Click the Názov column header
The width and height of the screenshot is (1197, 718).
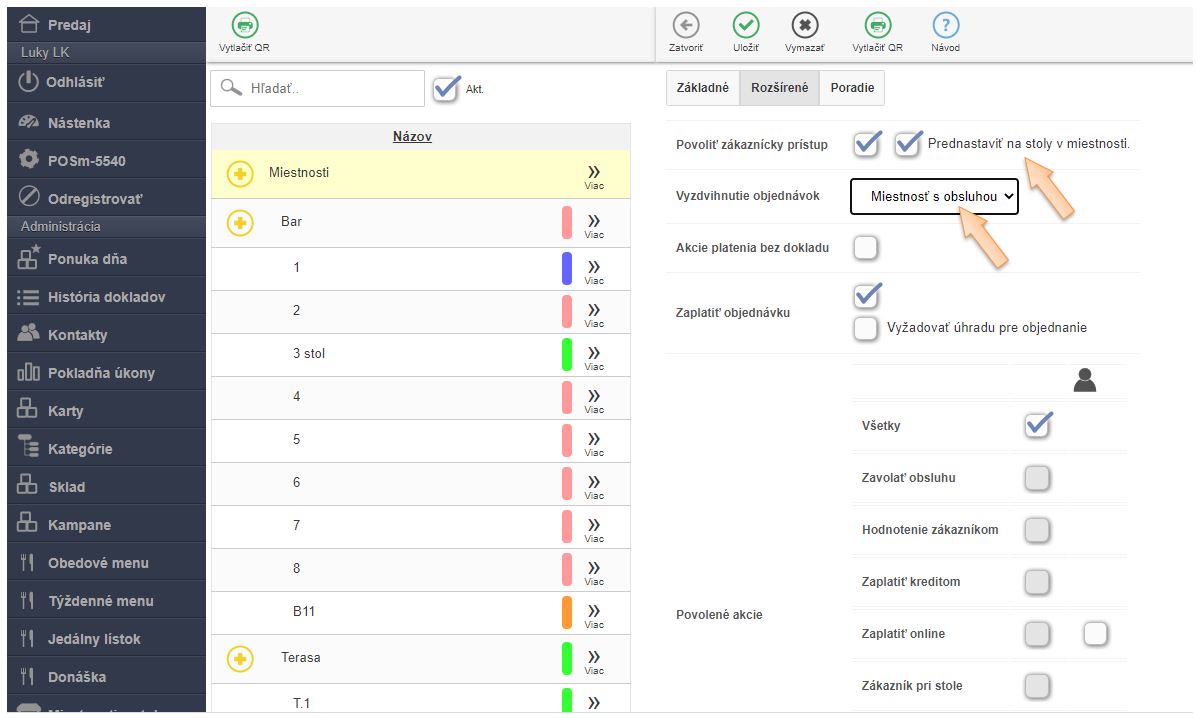pyautogui.click(x=412, y=136)
